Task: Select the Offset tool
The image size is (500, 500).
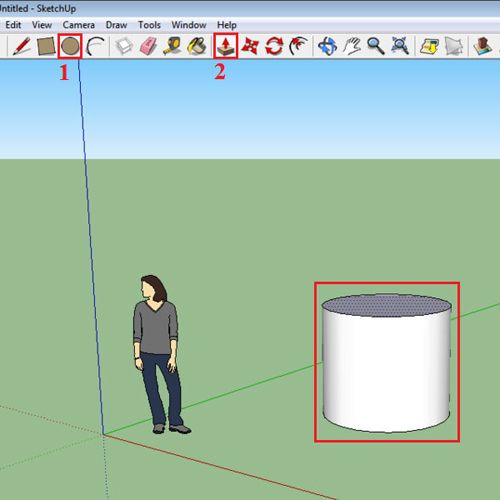Action: point(298,46)
